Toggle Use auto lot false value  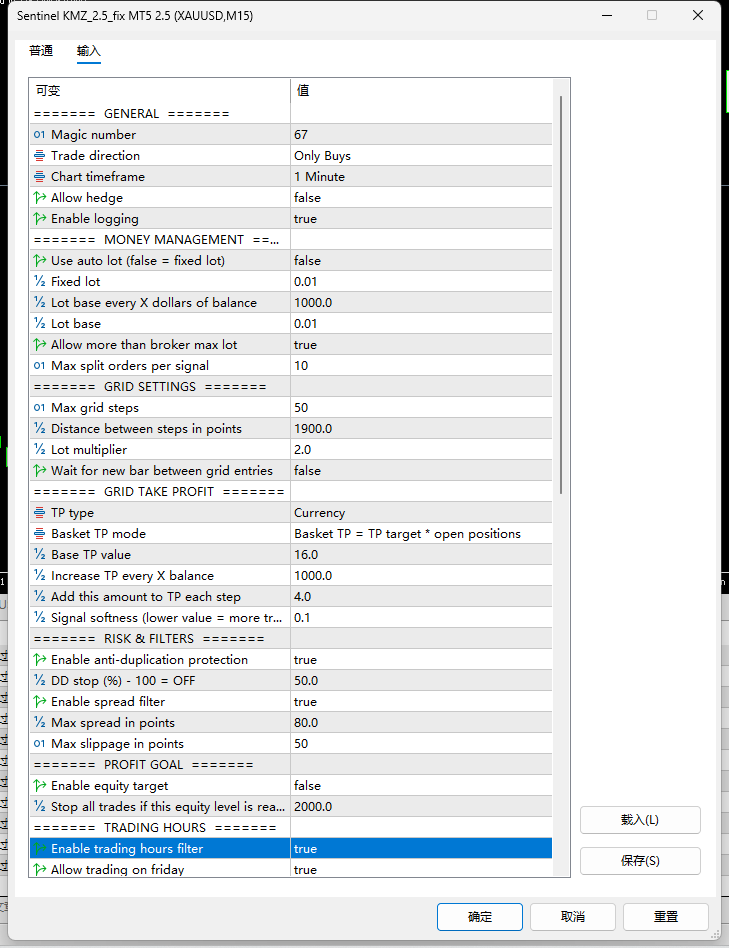point(421,261)
